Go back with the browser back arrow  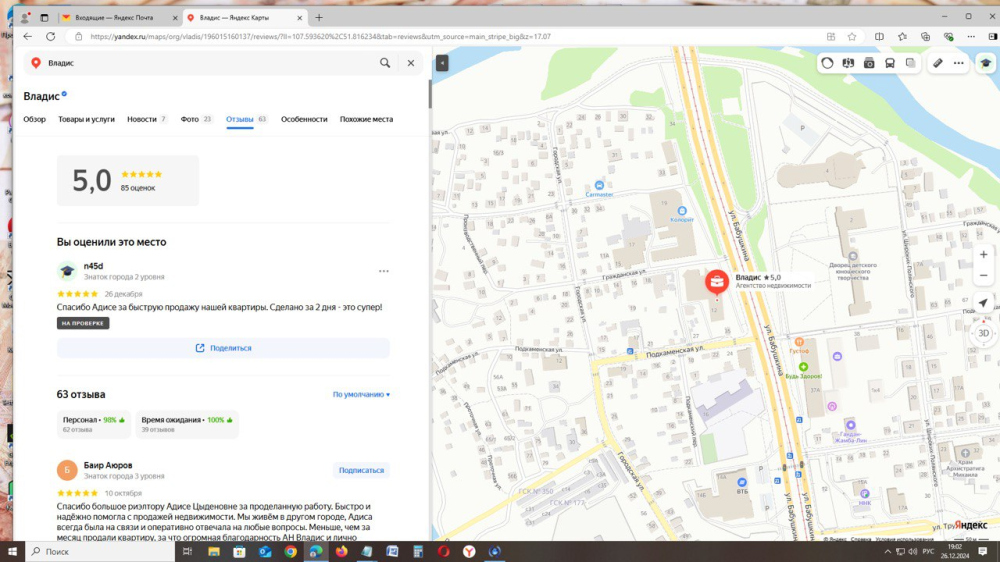(x=27, y=36)
